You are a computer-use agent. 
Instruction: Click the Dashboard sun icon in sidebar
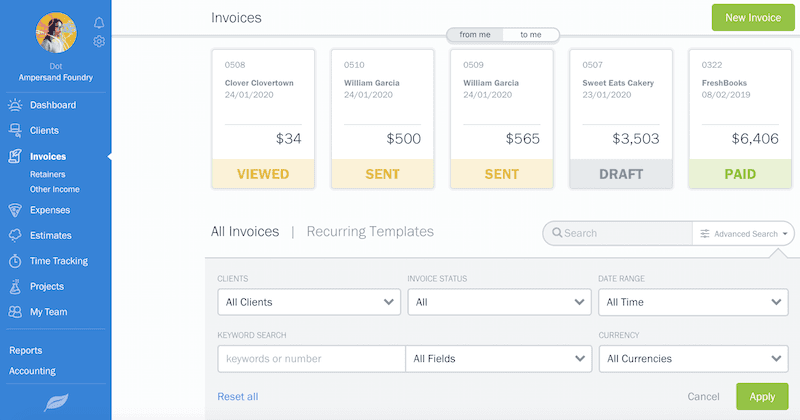pos(15,105)
